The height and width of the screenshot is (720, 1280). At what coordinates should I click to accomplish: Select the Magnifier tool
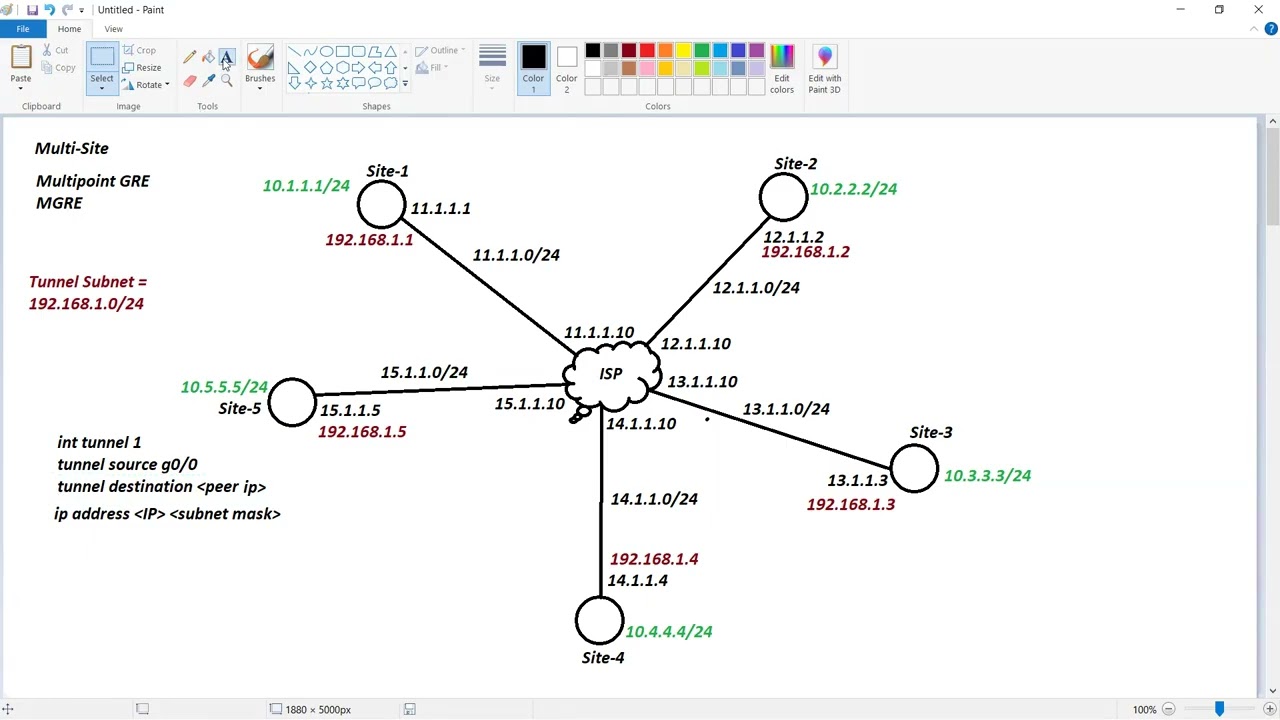[x=226, y=81]
